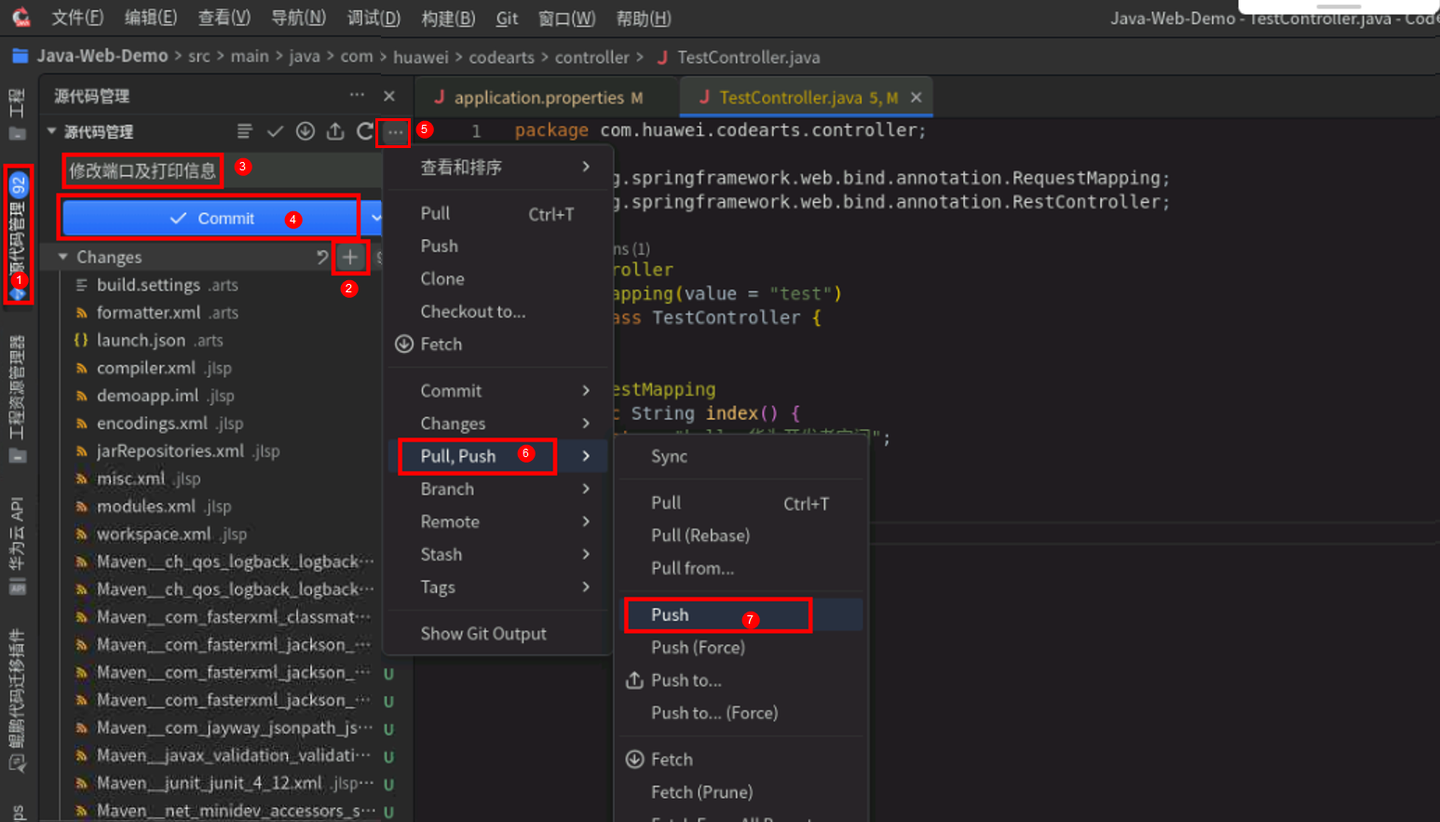The height and width of the screenshot is (822, 1440).
Task: Click the Commit checkmark icon in toolbar
Action: pos(275,130)
